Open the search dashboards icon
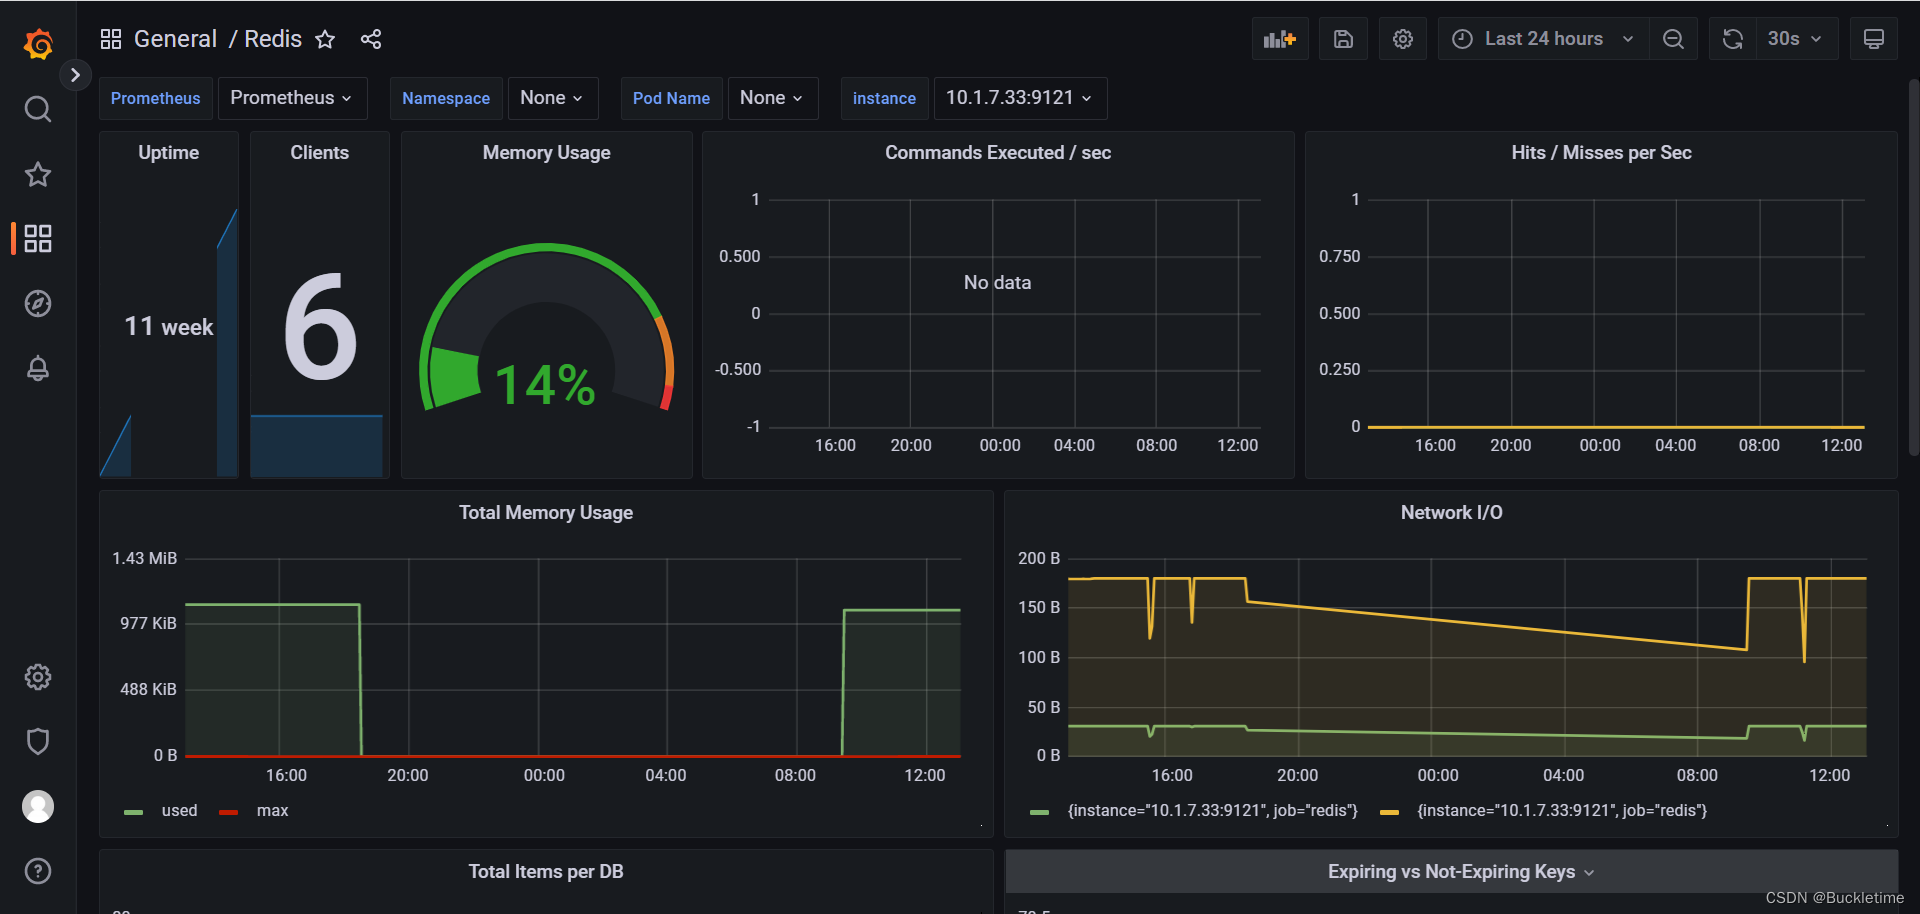The width and height of the screenshot is (1920, 914). [x=38, y=109]
